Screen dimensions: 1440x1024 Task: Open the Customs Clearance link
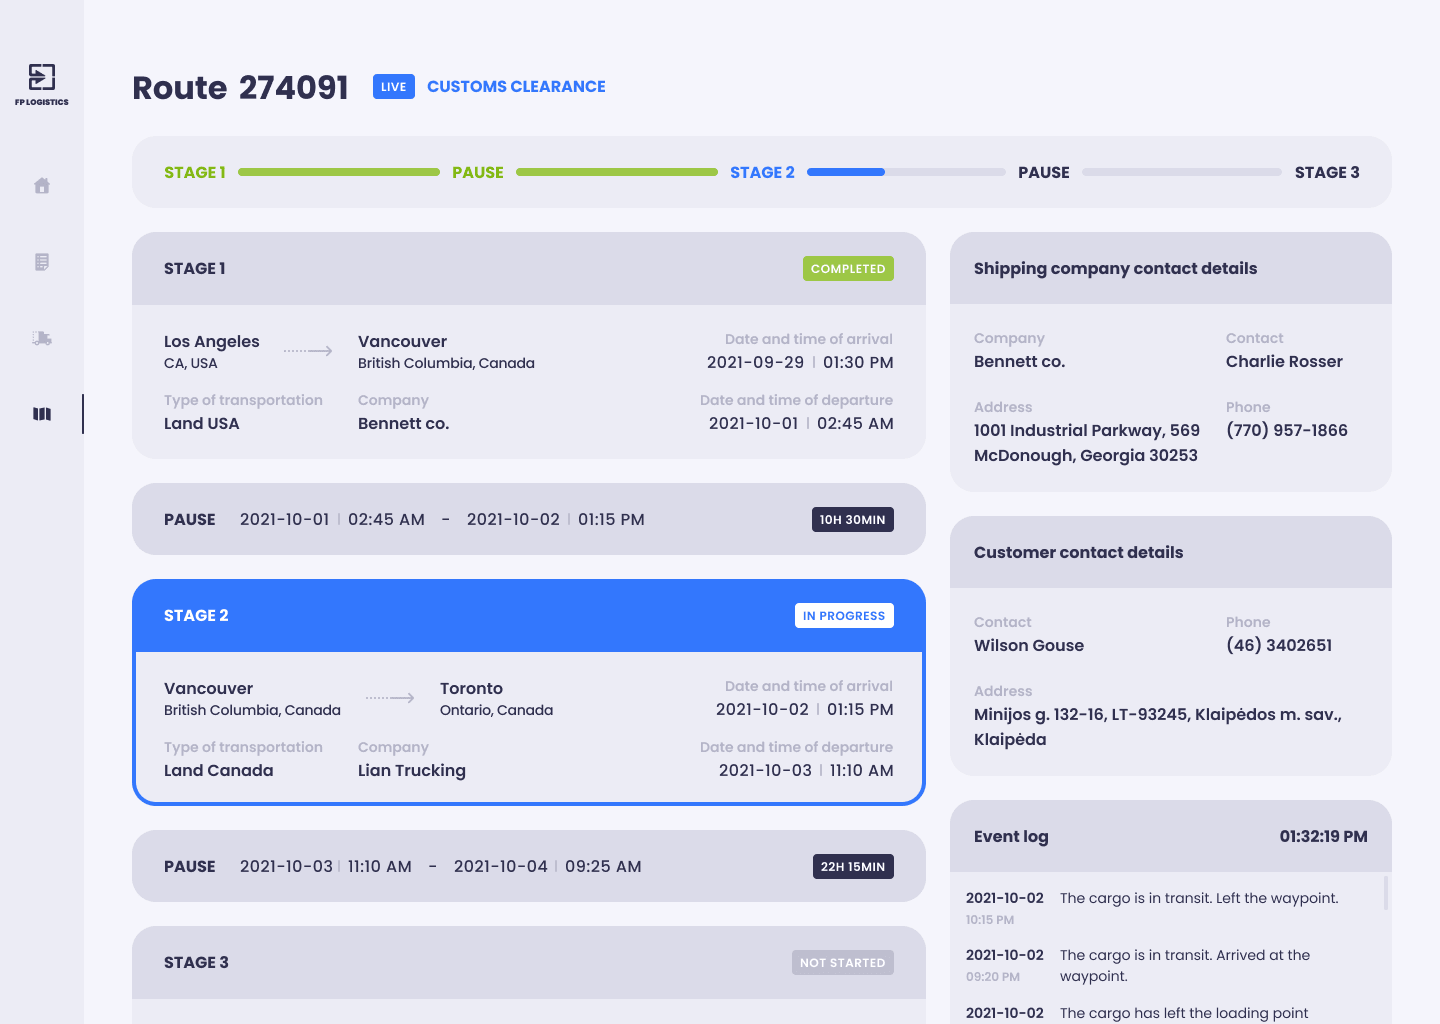[516, 87]
